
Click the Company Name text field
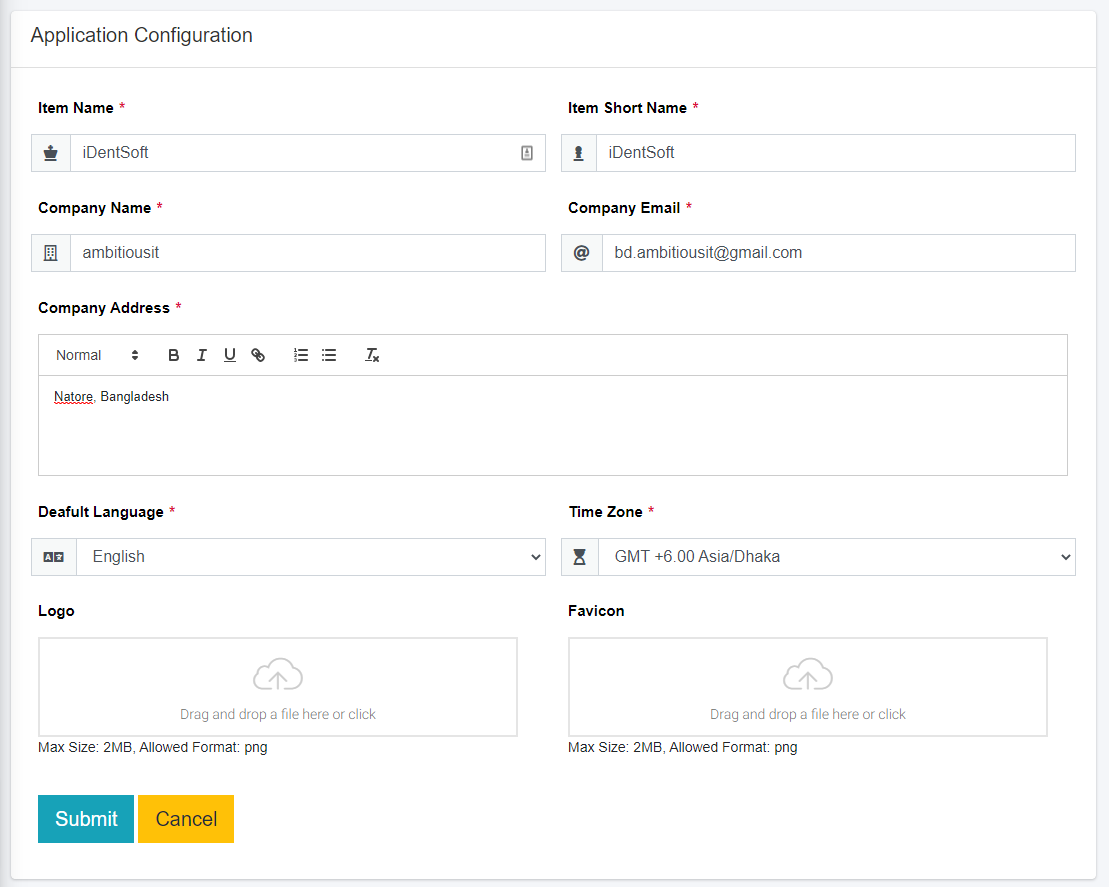(x=307, y=253)
